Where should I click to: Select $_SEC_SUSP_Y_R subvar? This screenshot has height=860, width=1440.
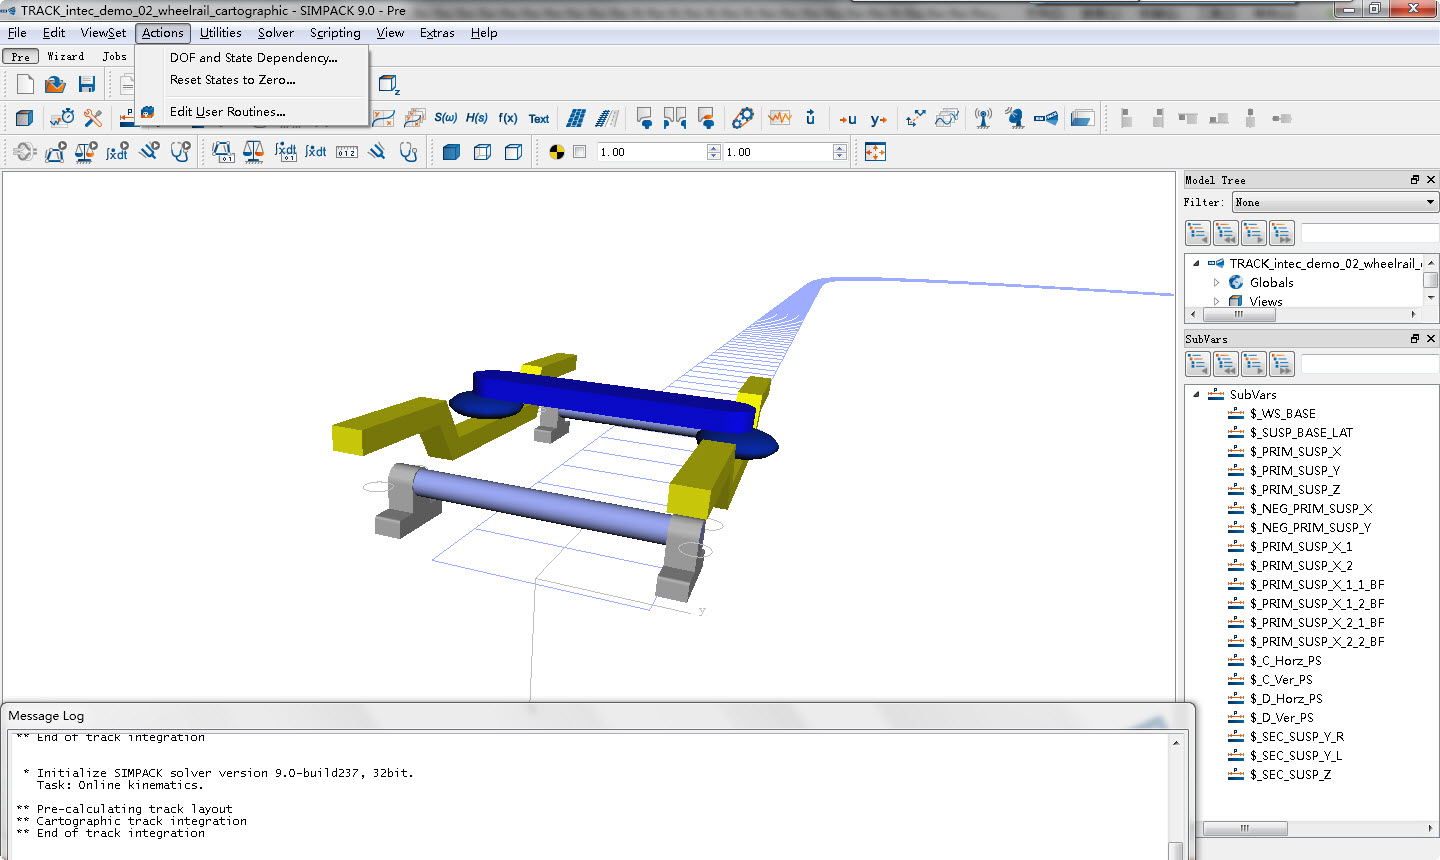click(x=1296, y=737)
